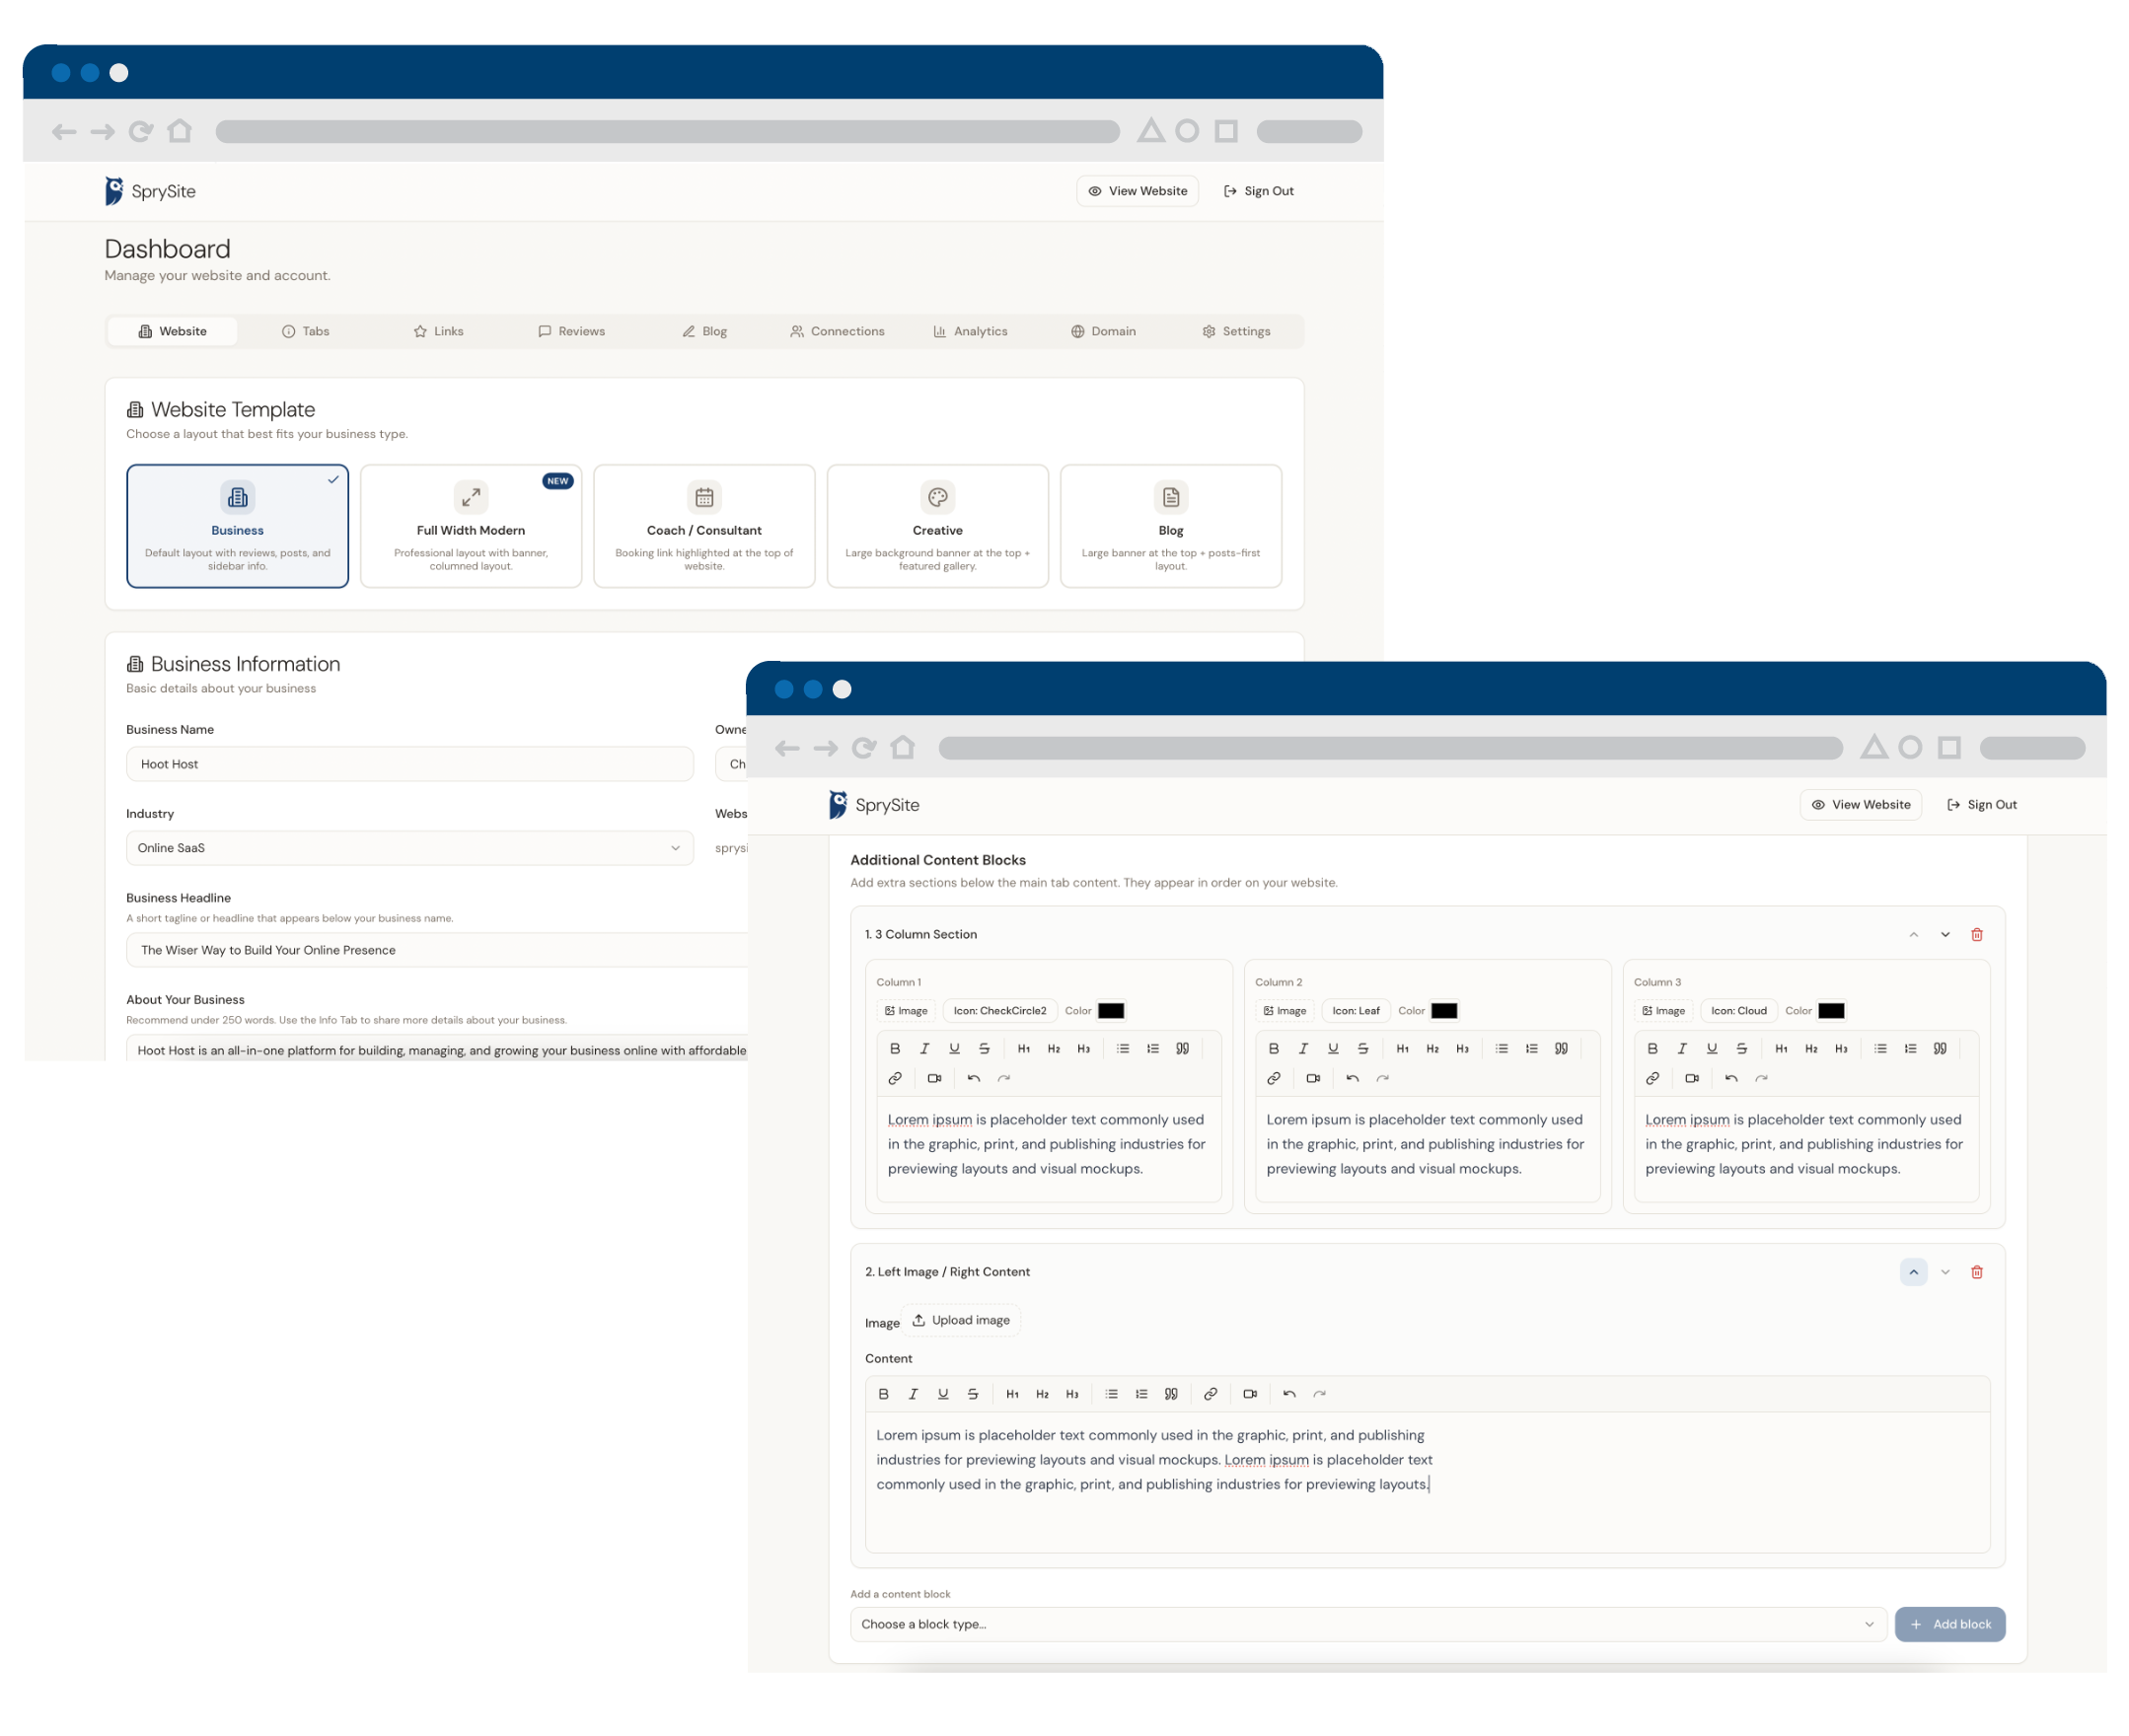Click link icon in Left Image content toolbar
The height and width of the screenshot is (1736, 2129).
tap(1210, 1393)
